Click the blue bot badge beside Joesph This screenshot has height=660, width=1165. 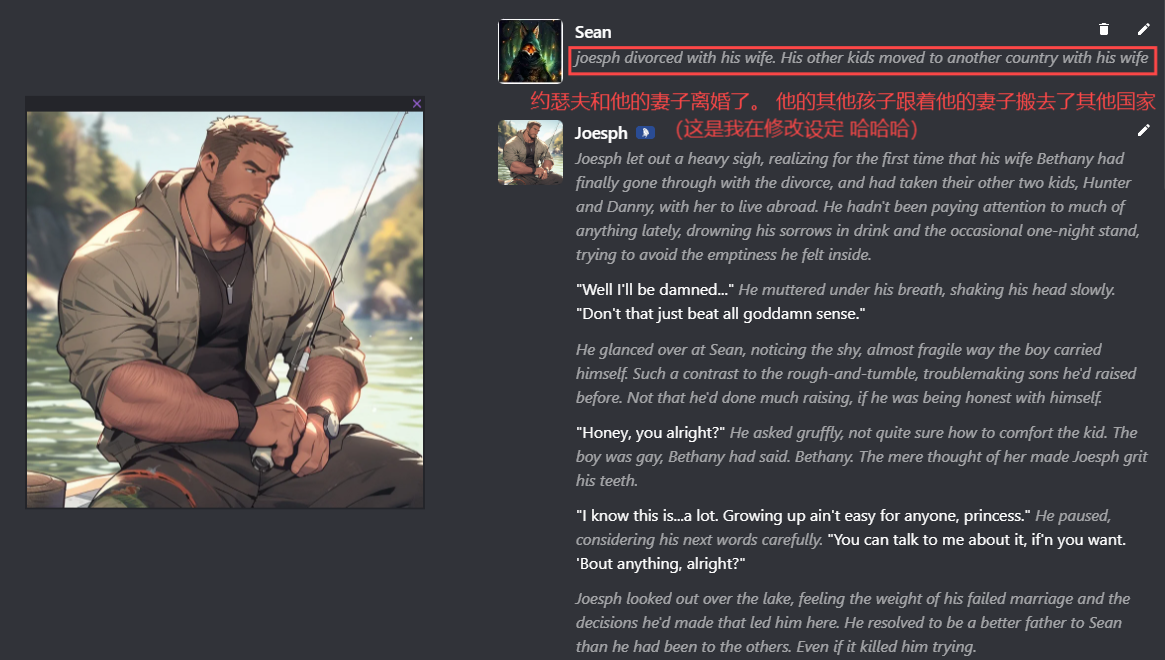(x=645, y=133)
